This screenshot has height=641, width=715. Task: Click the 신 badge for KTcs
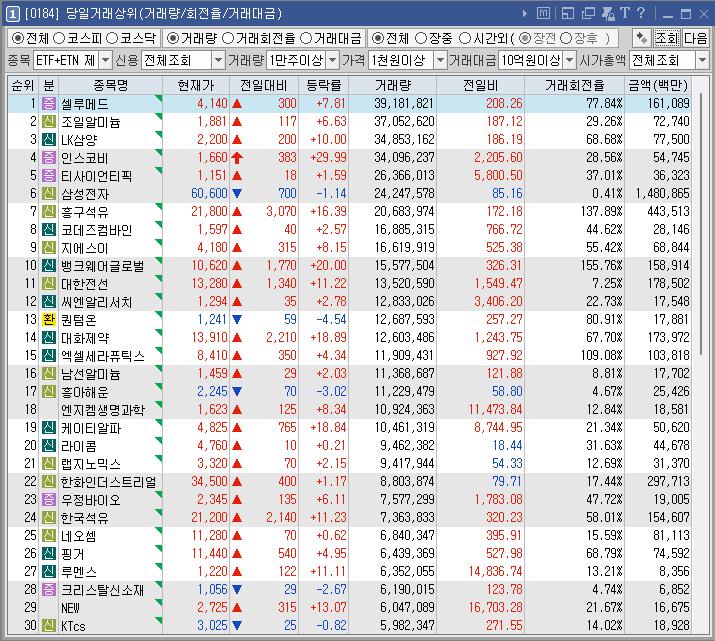click(49, 625)
